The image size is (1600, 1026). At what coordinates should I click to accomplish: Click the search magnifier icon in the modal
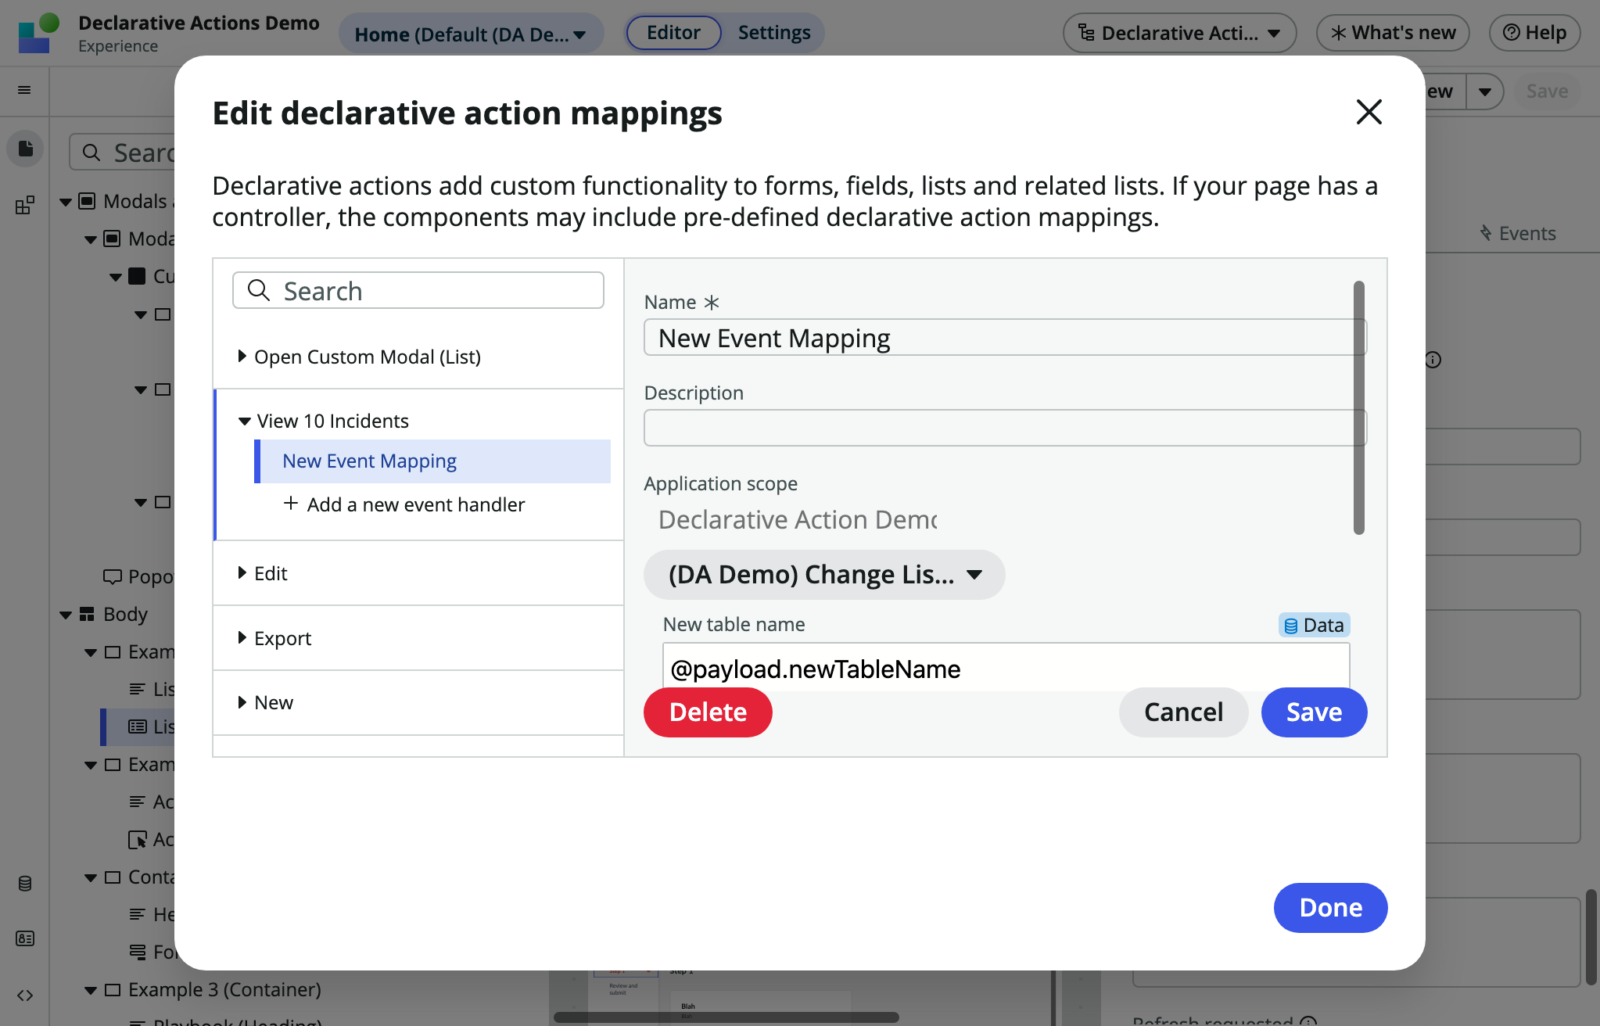(x=258, y=290)
